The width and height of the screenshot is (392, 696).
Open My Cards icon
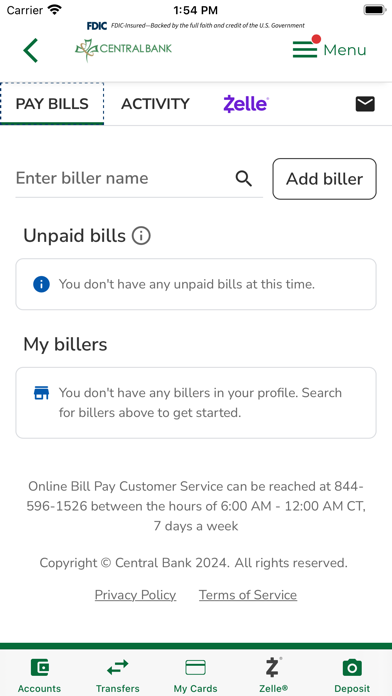pos(195,667)
